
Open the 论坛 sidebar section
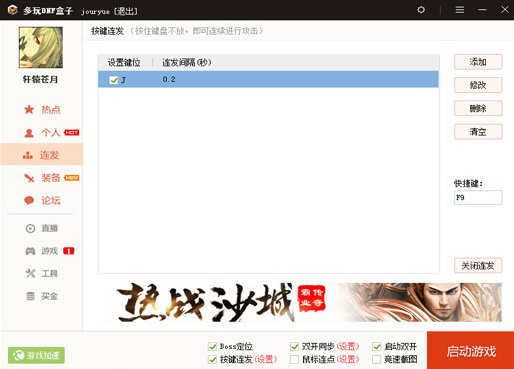coord(42,200)
